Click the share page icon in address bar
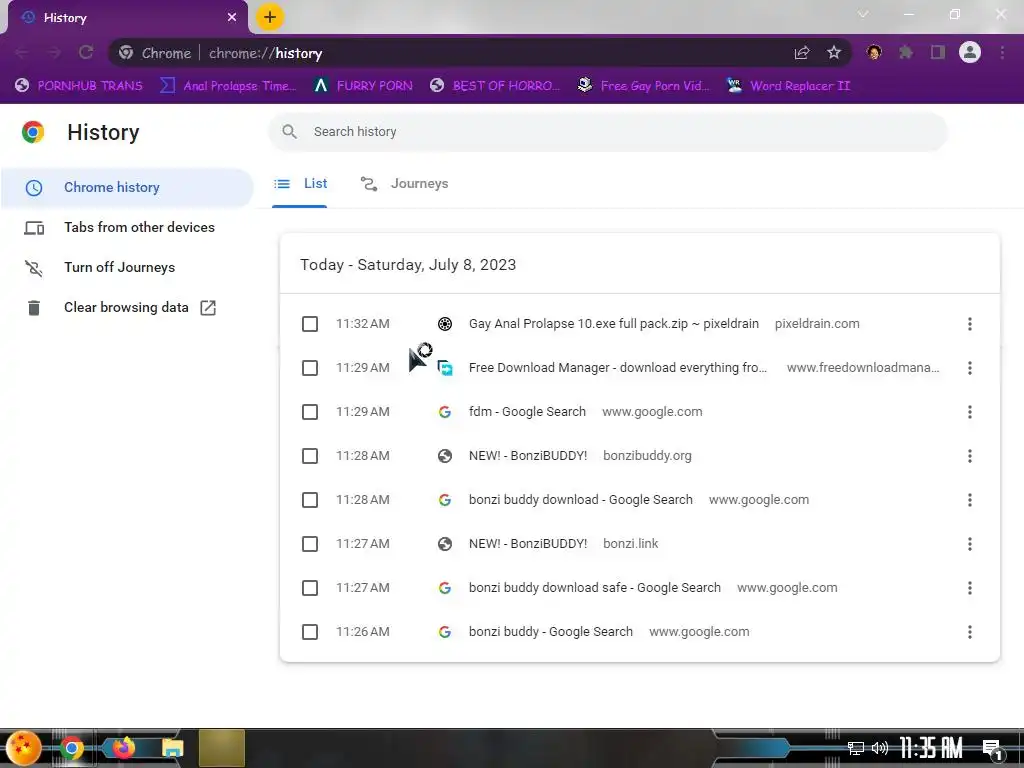Viewport: 1024px width, 768px height. [802, 53]
